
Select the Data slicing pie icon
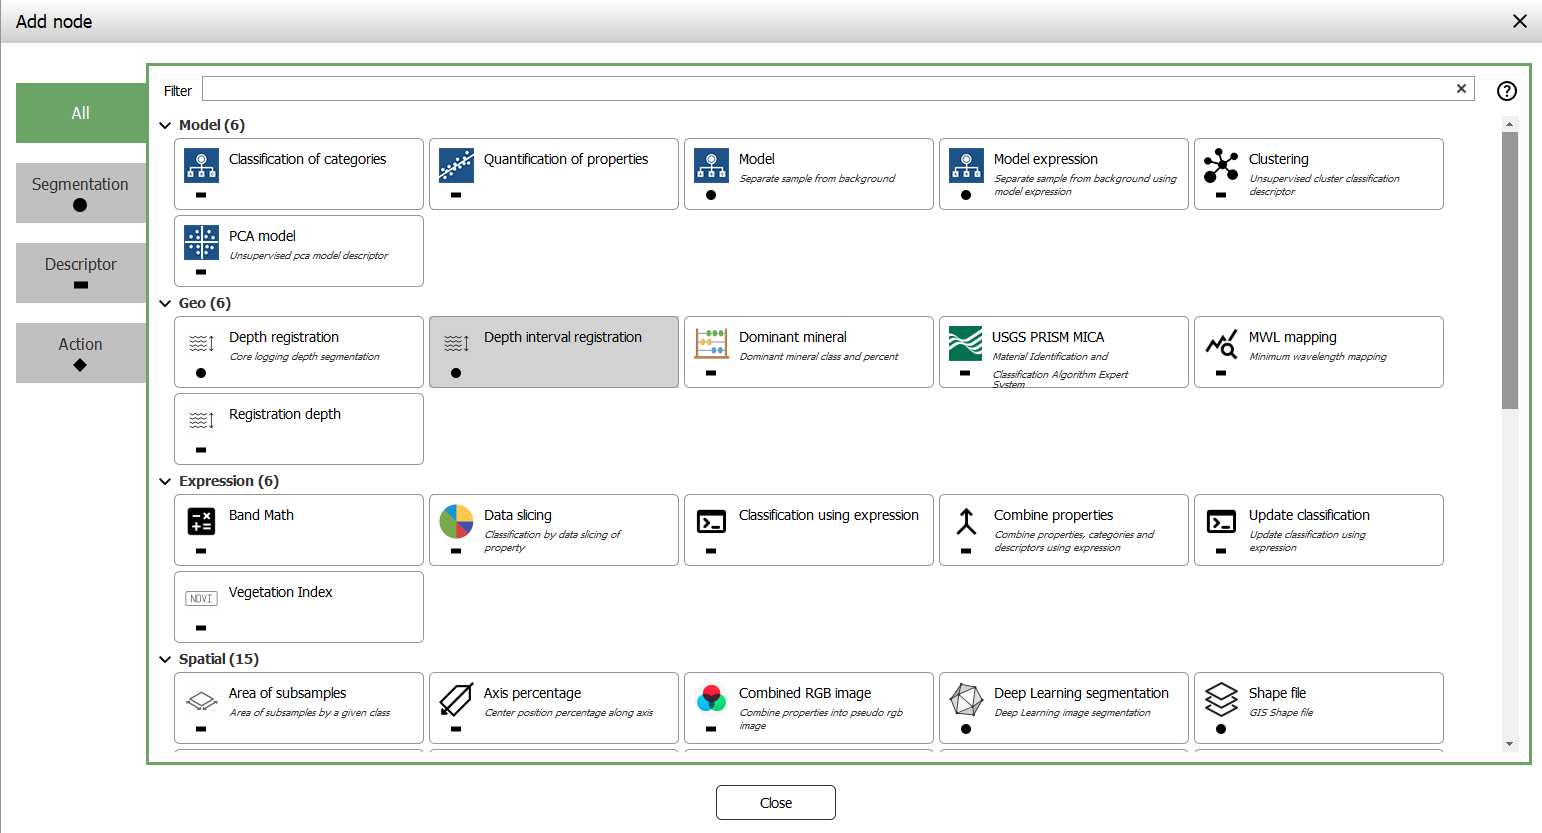tap(456, 521)
